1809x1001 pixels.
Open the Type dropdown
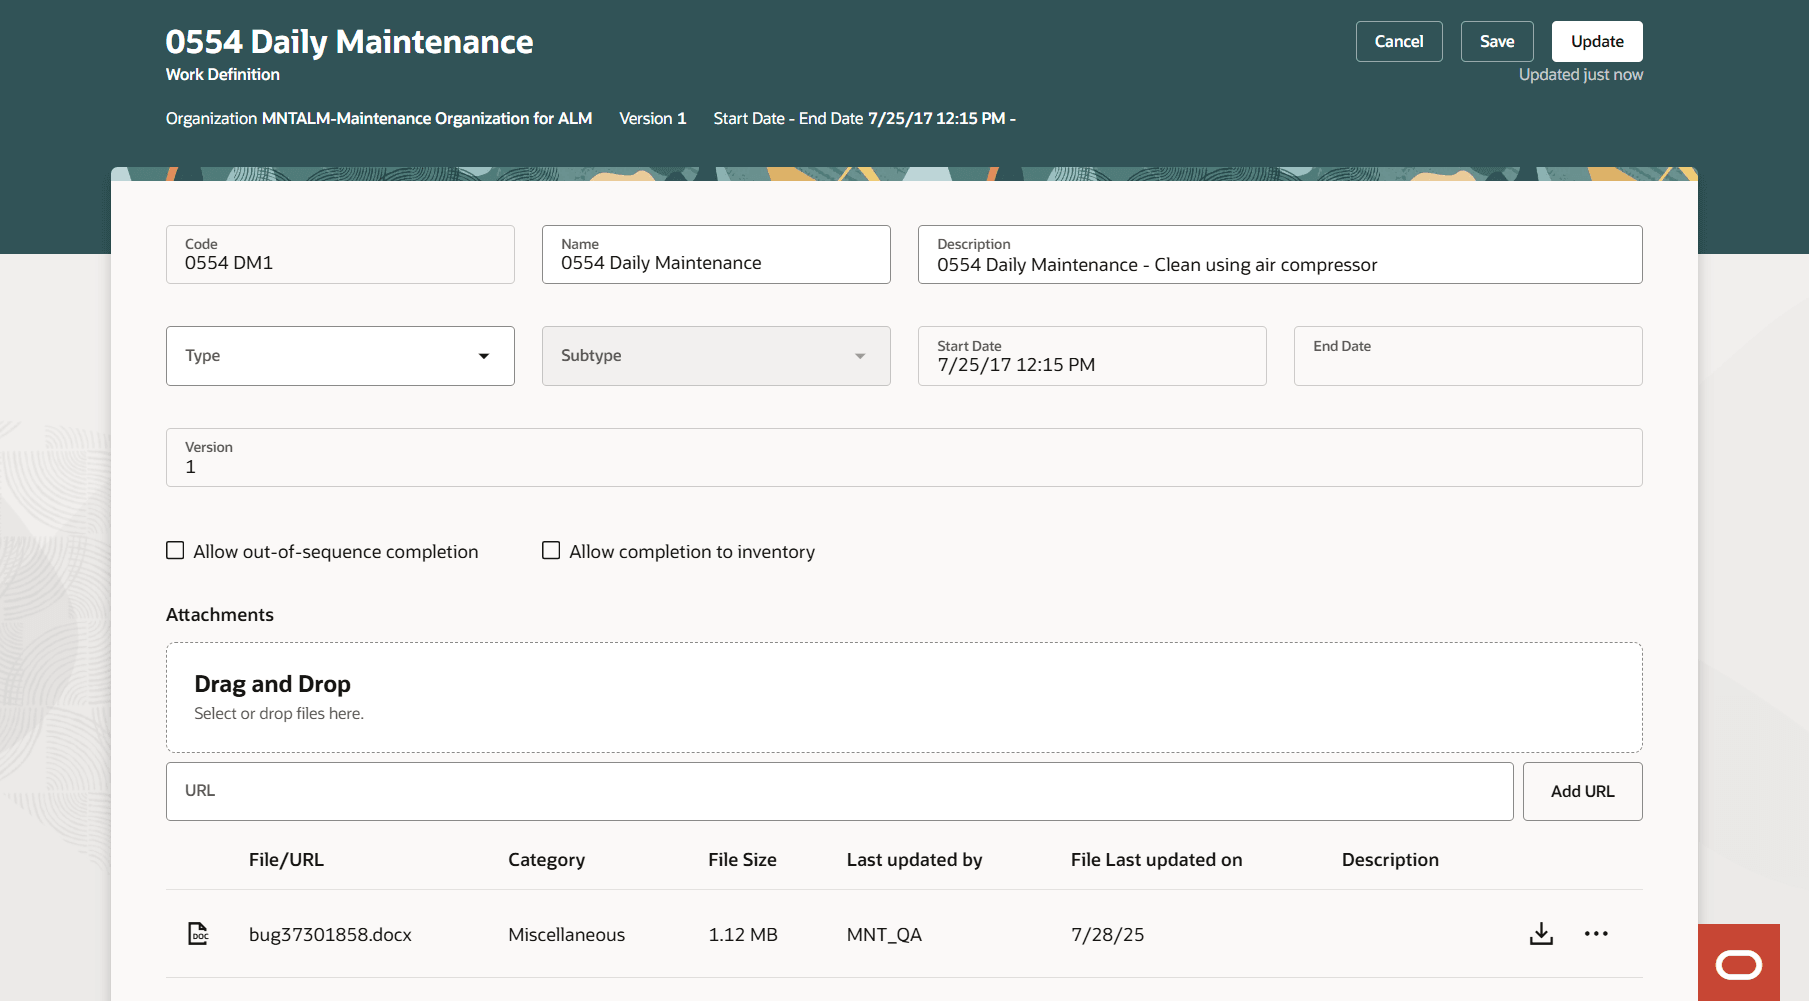[340, 355]
